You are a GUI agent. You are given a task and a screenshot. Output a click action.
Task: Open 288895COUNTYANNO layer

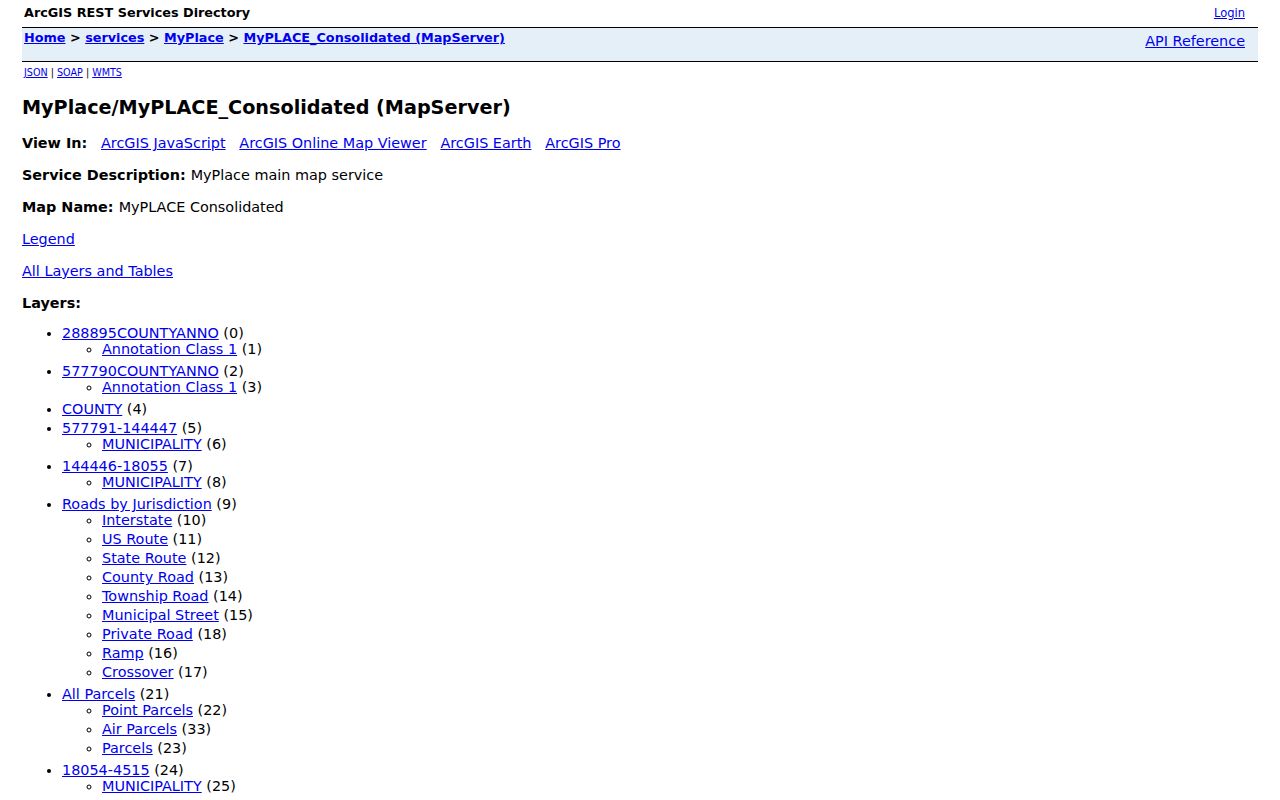140,333
